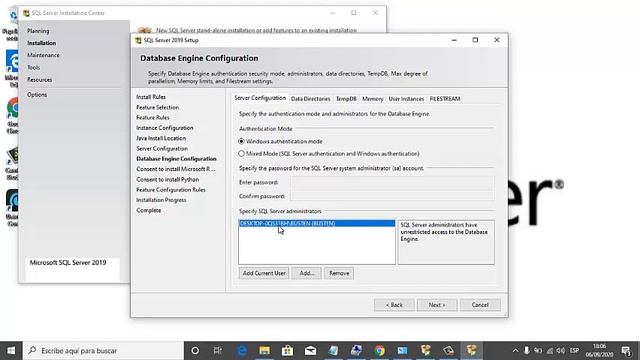Click Install Rules step in setup sidebar

tap(151, 97)
